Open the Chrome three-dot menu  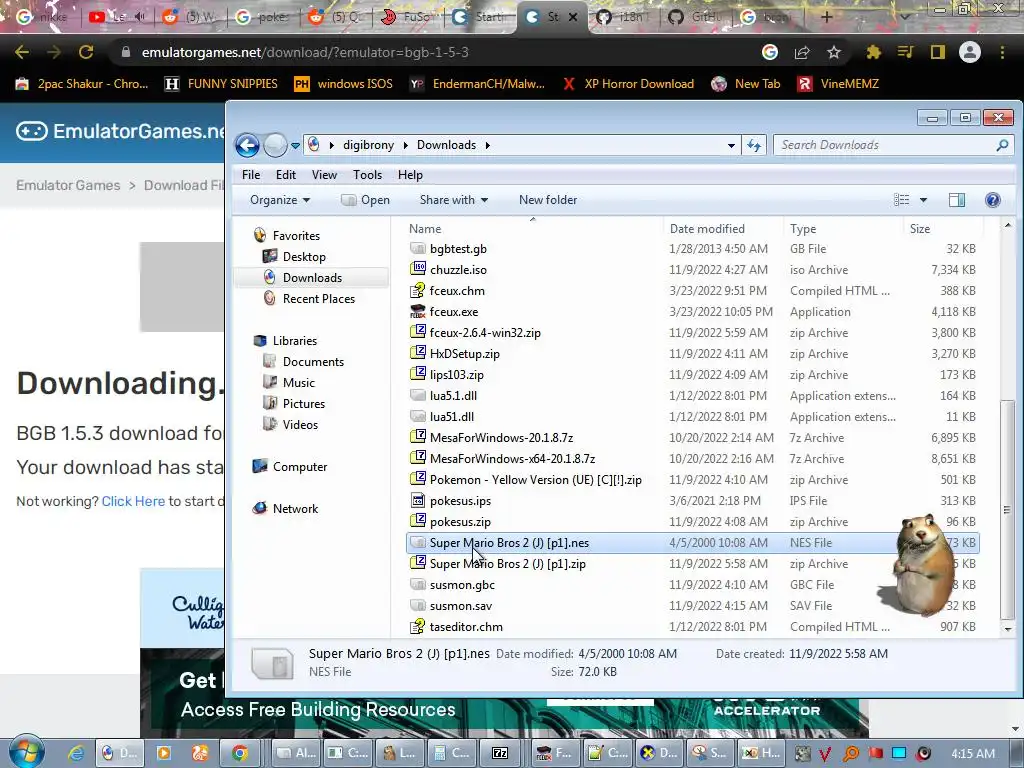point(1002,52)
